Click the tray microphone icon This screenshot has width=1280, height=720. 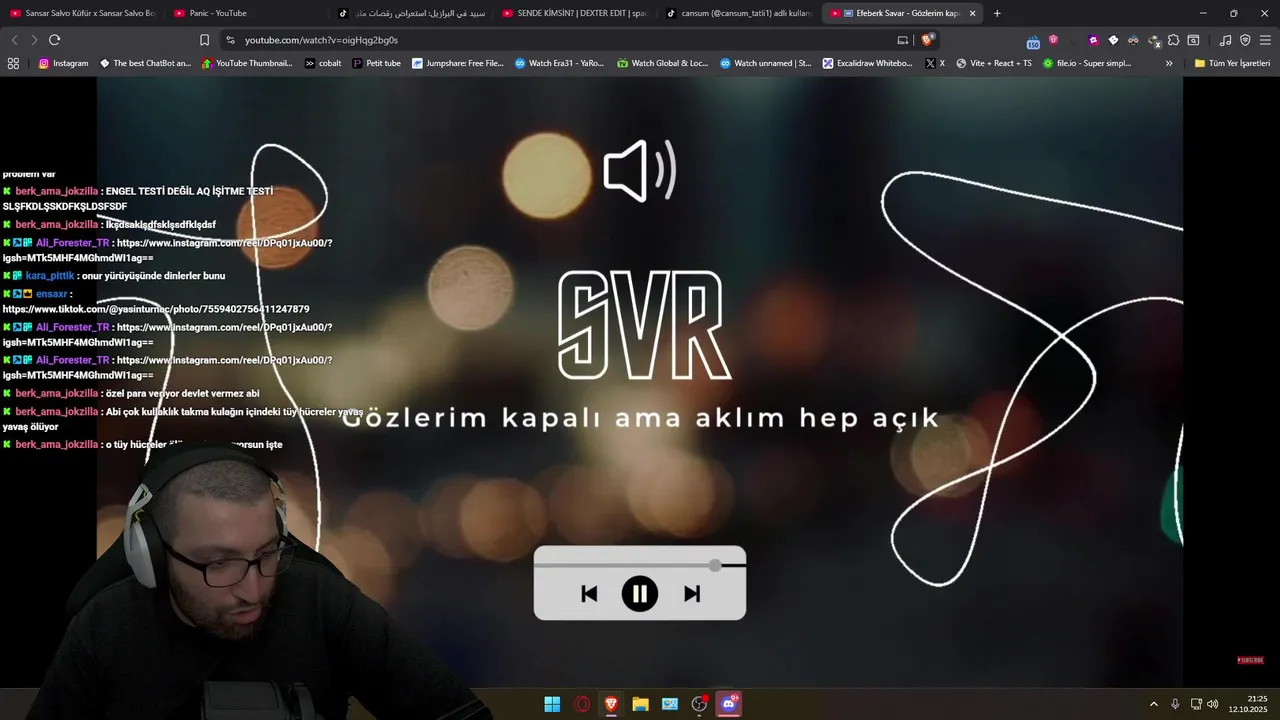point(1175,704)
